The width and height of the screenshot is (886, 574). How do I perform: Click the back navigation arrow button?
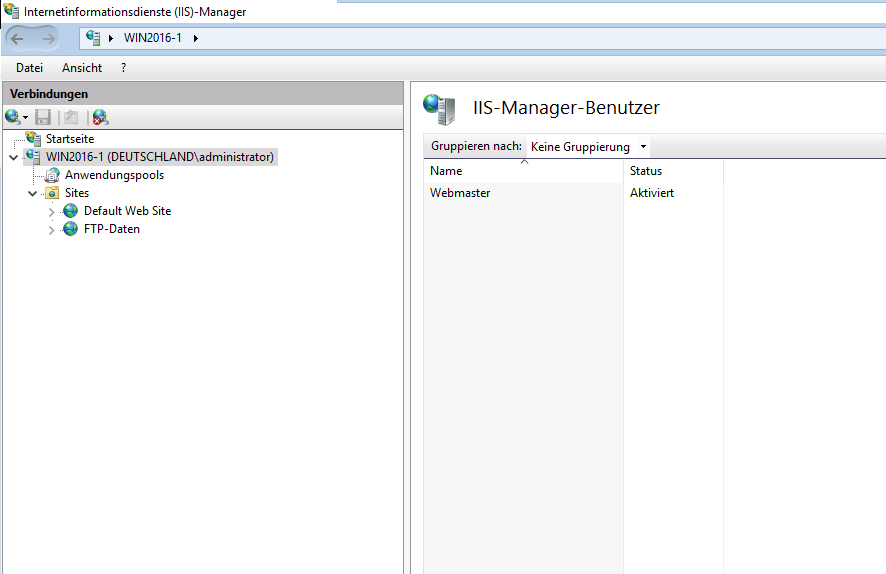click(17, 38)
